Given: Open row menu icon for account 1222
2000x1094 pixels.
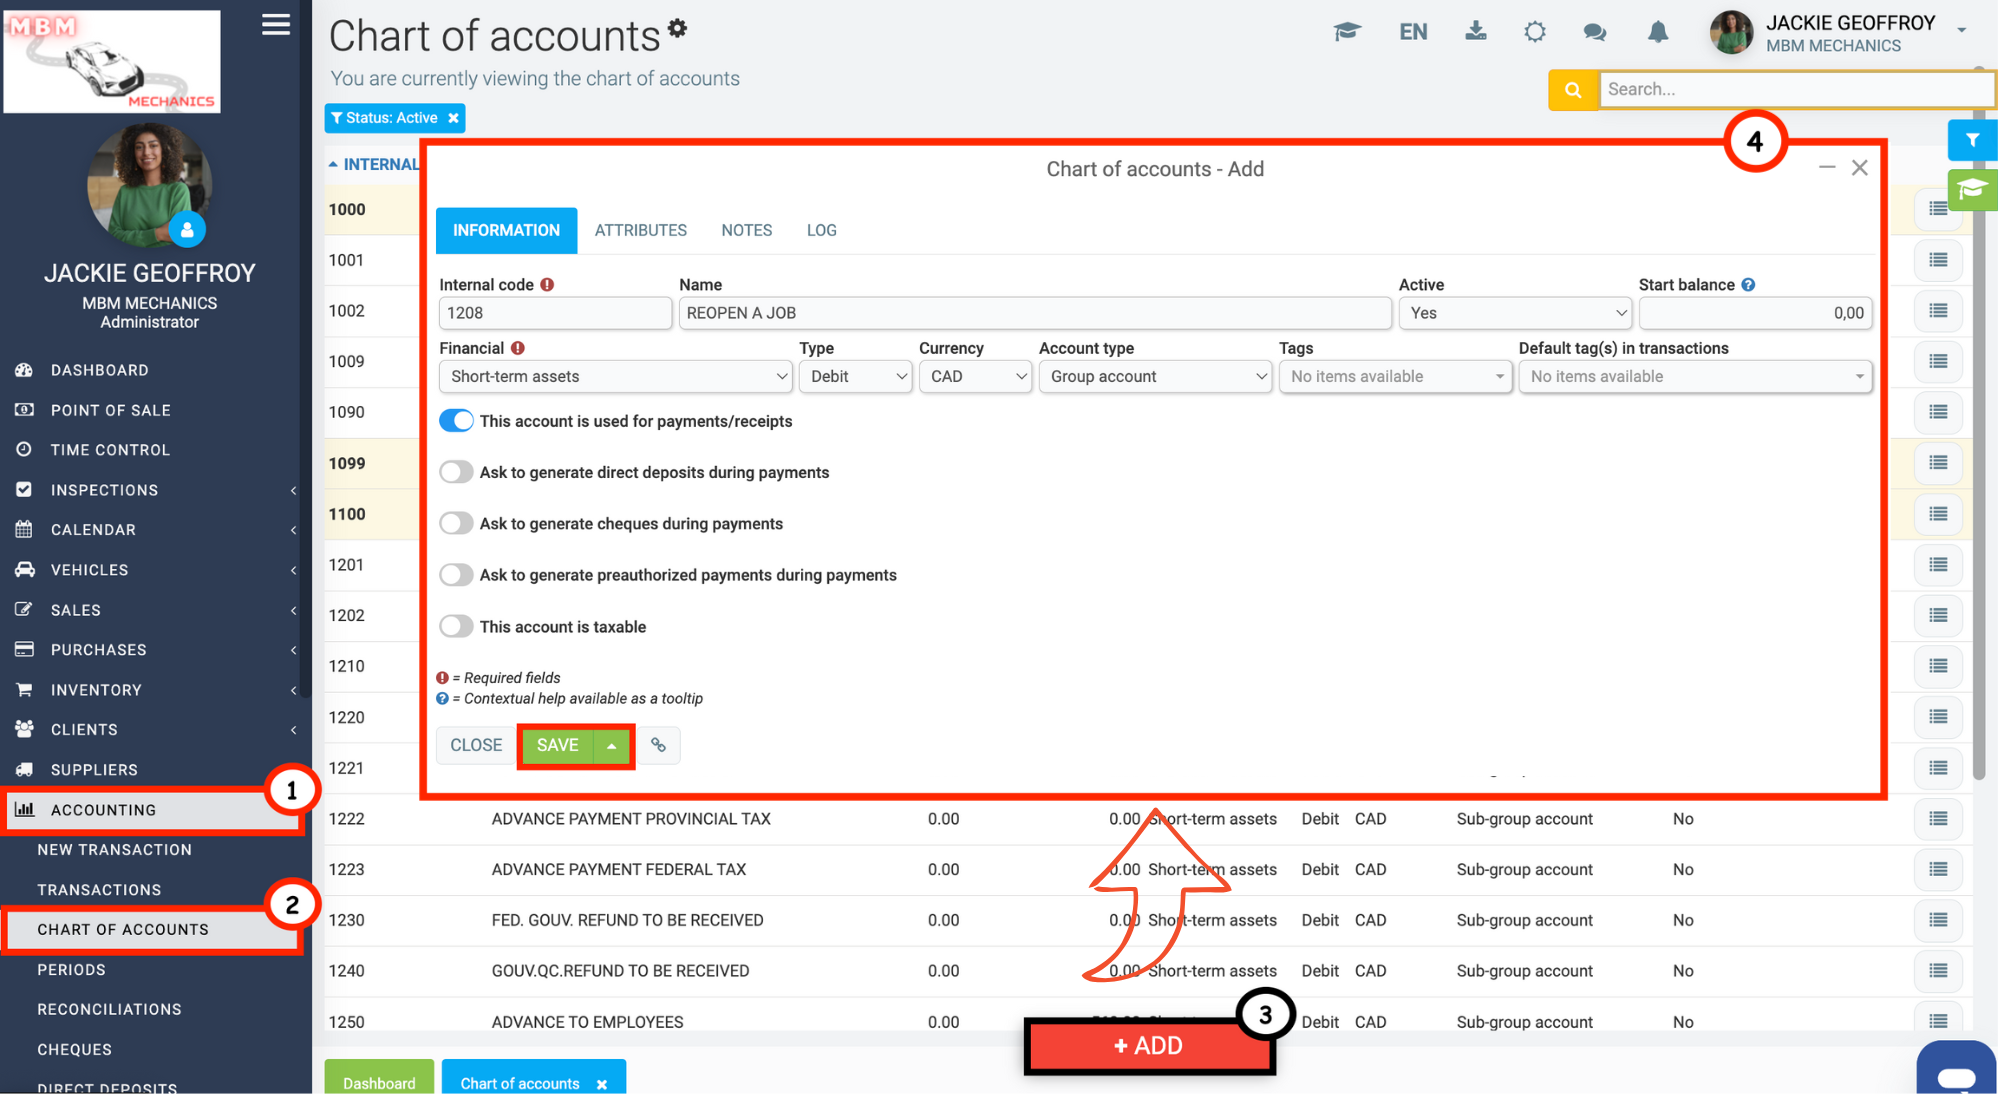Looking at the screenshot, I should pyautogui.click(x=1937, y=819).
